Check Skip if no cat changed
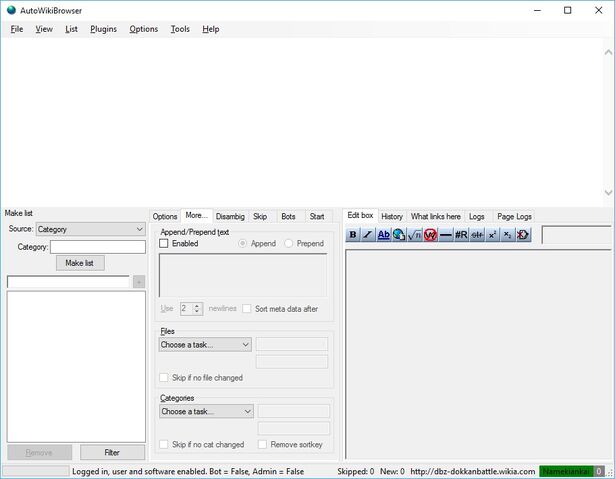This screenshot has height=479, width=615. coord(164,444)
